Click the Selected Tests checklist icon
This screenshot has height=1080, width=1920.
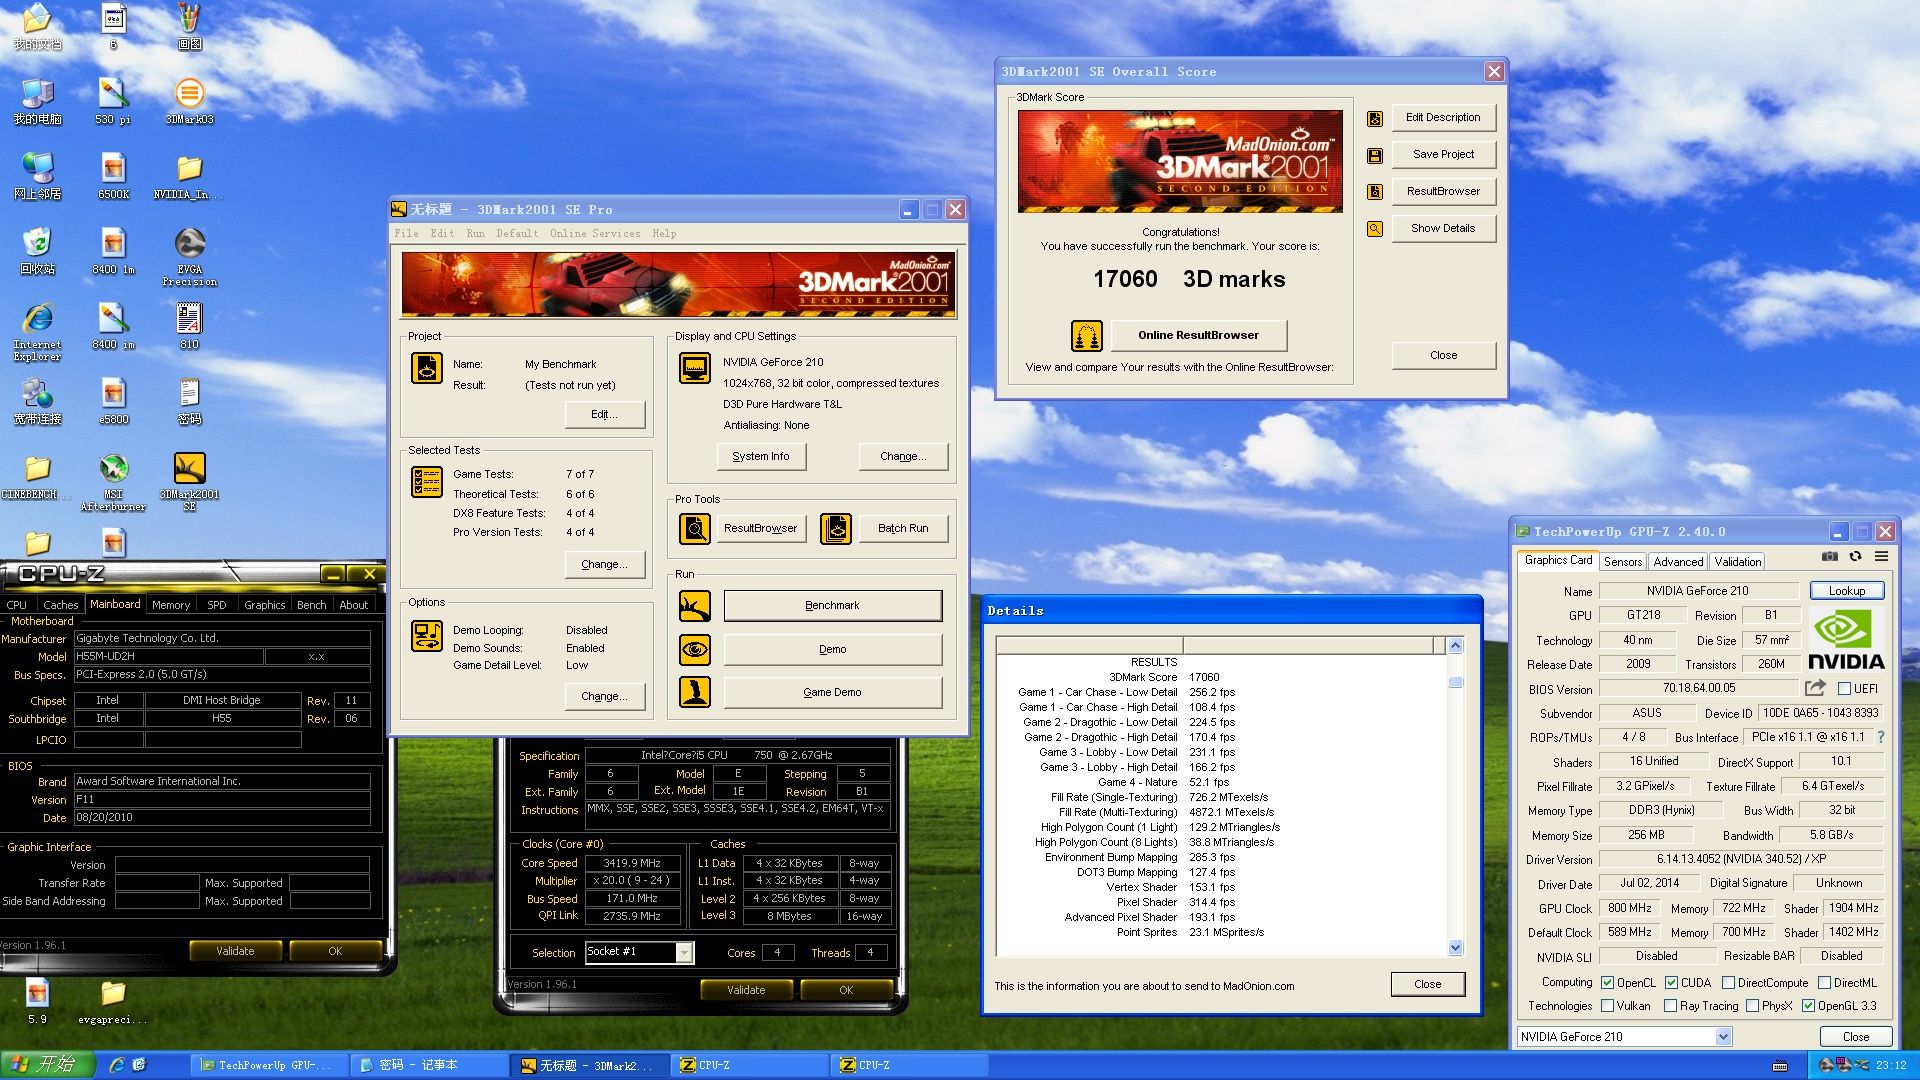tap(427, 482)
